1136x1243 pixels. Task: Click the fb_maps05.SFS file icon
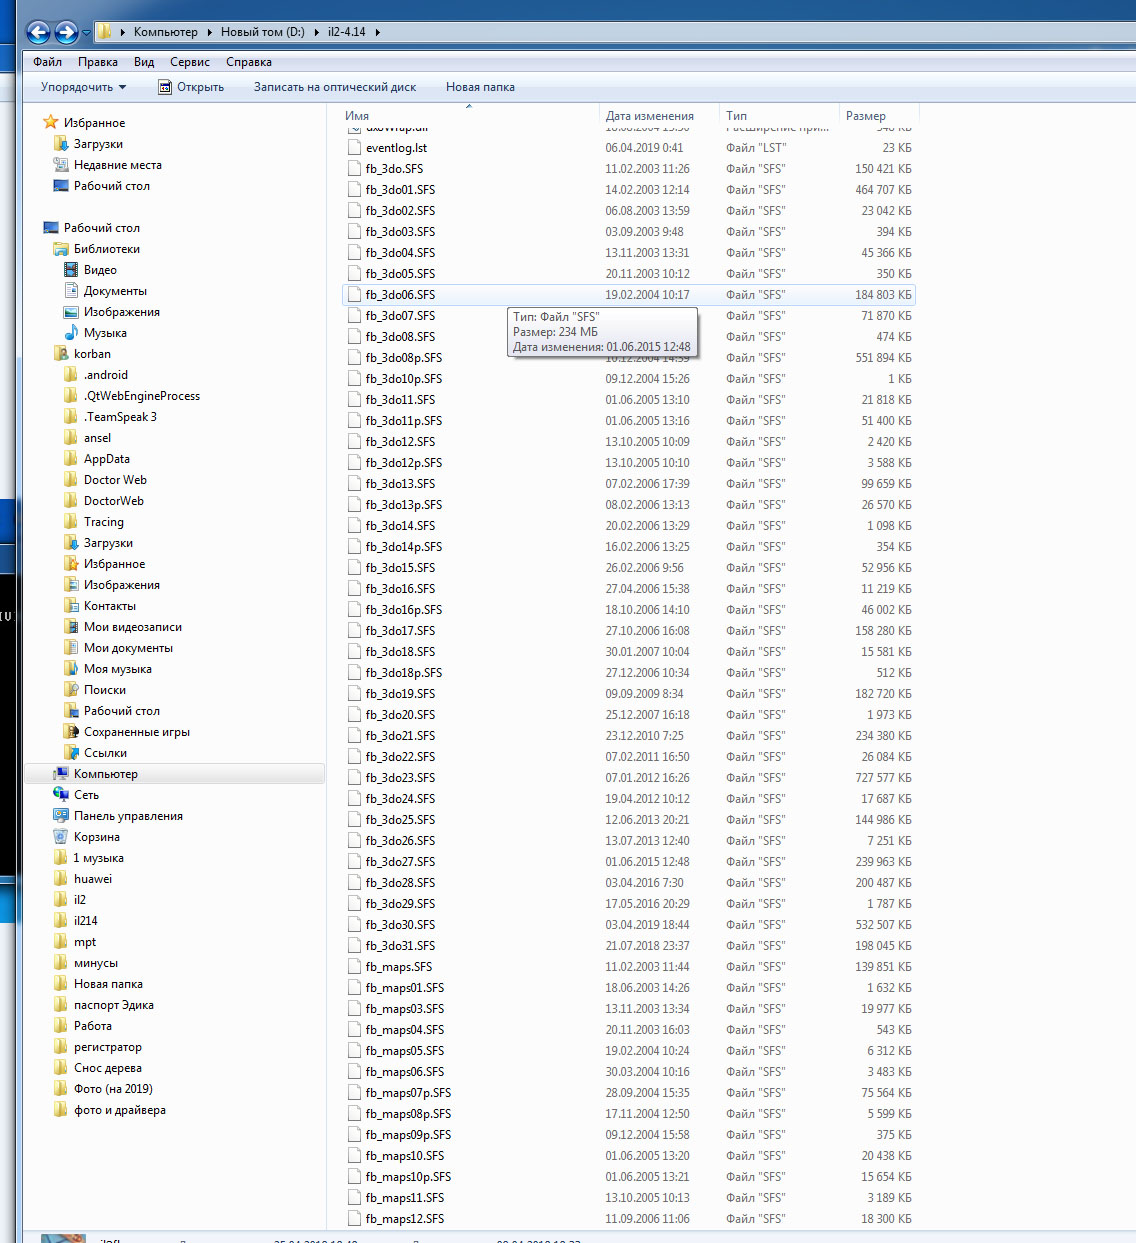click(x=354, y=1051)
